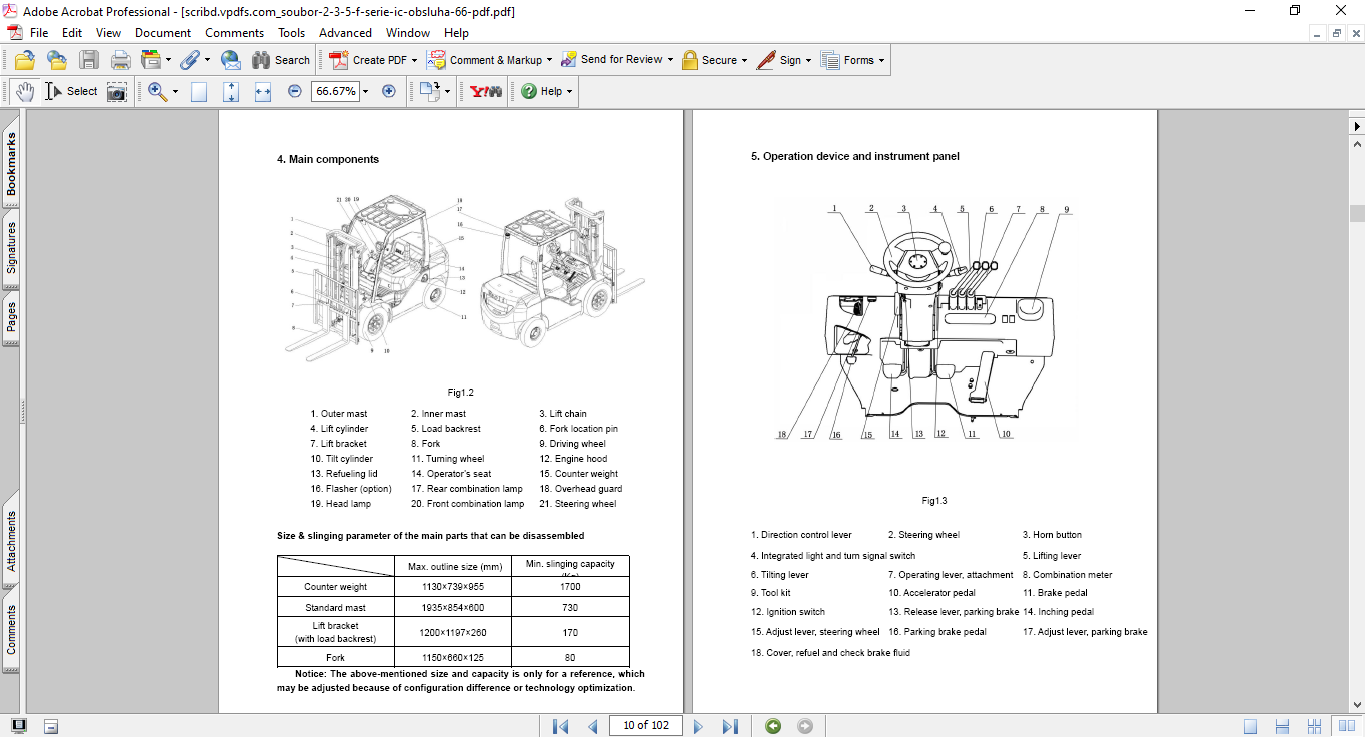Open the Advanced menu
Image resolution: width=1365 pixels, height=737 pixels.
tap(345, 33)
